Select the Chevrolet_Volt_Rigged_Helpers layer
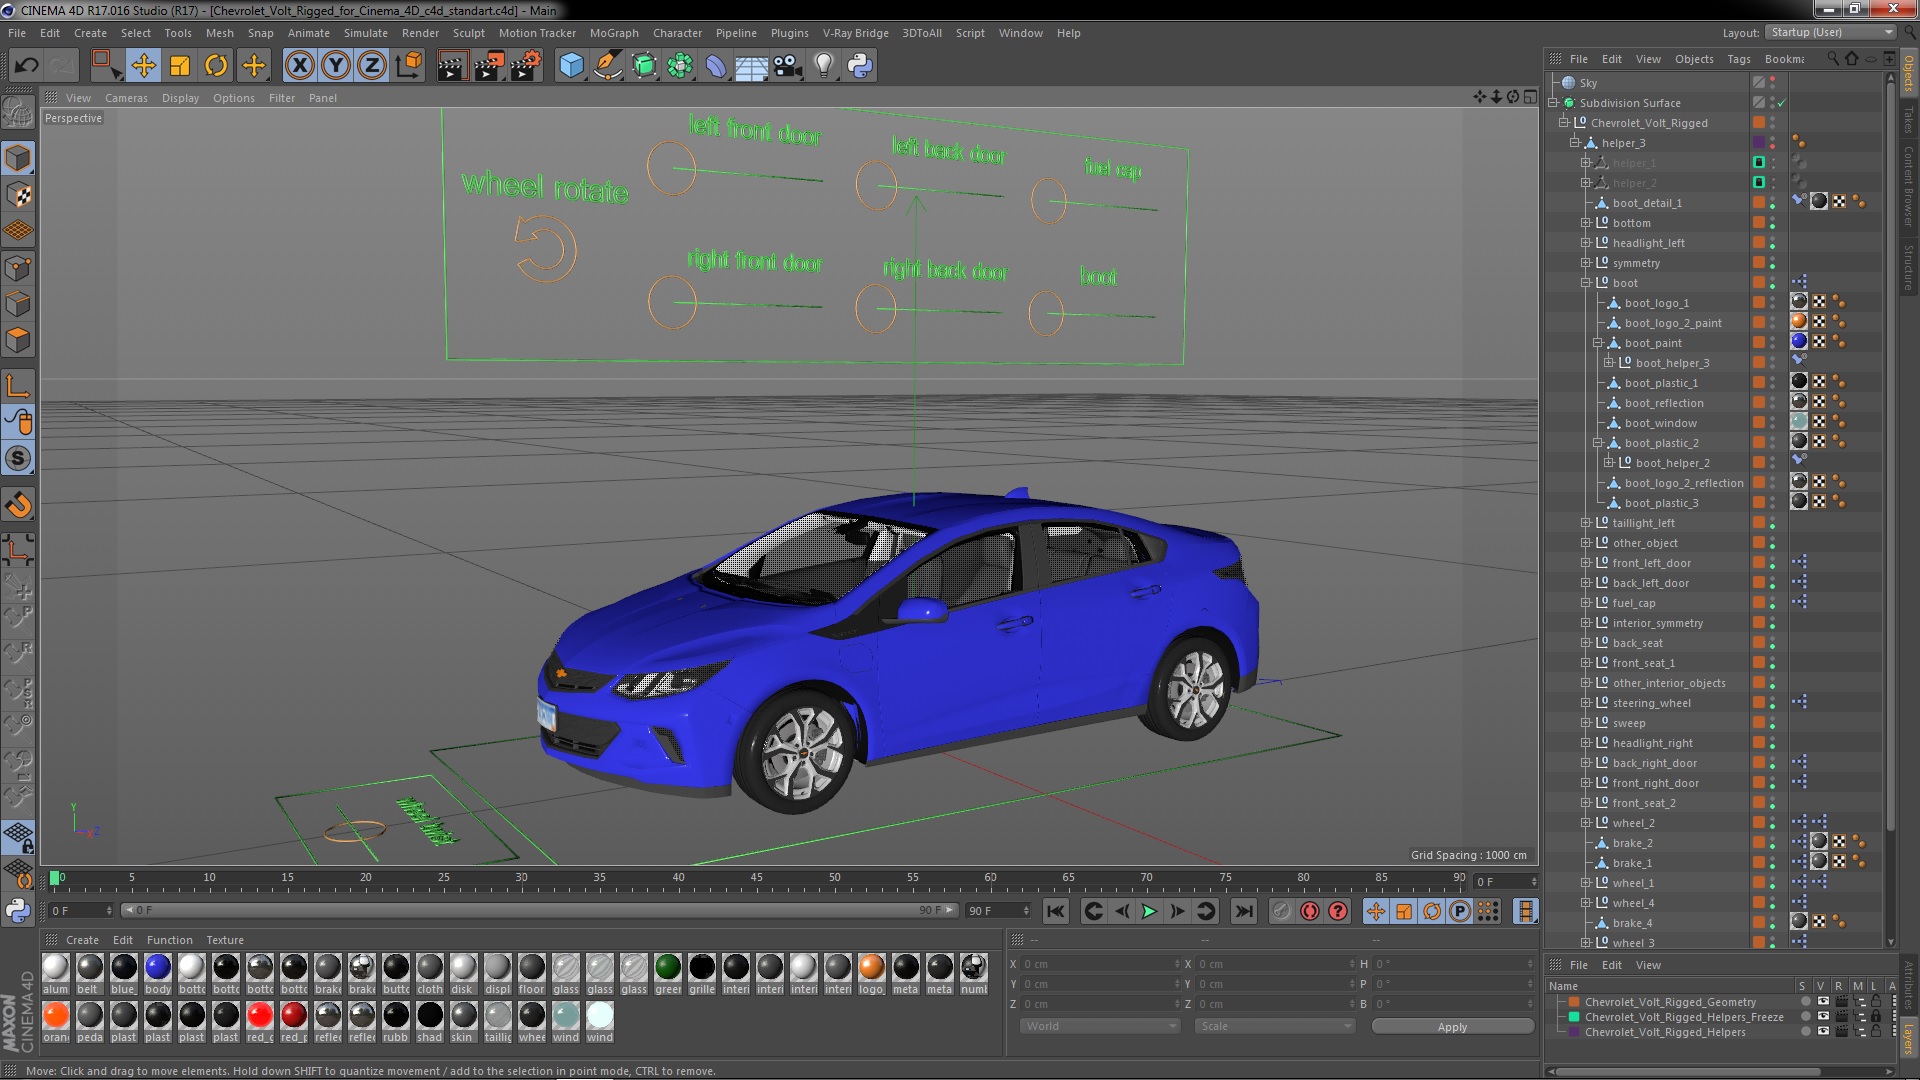Screen dimensions: 1920x1080 click(x=1665, y=1032)
